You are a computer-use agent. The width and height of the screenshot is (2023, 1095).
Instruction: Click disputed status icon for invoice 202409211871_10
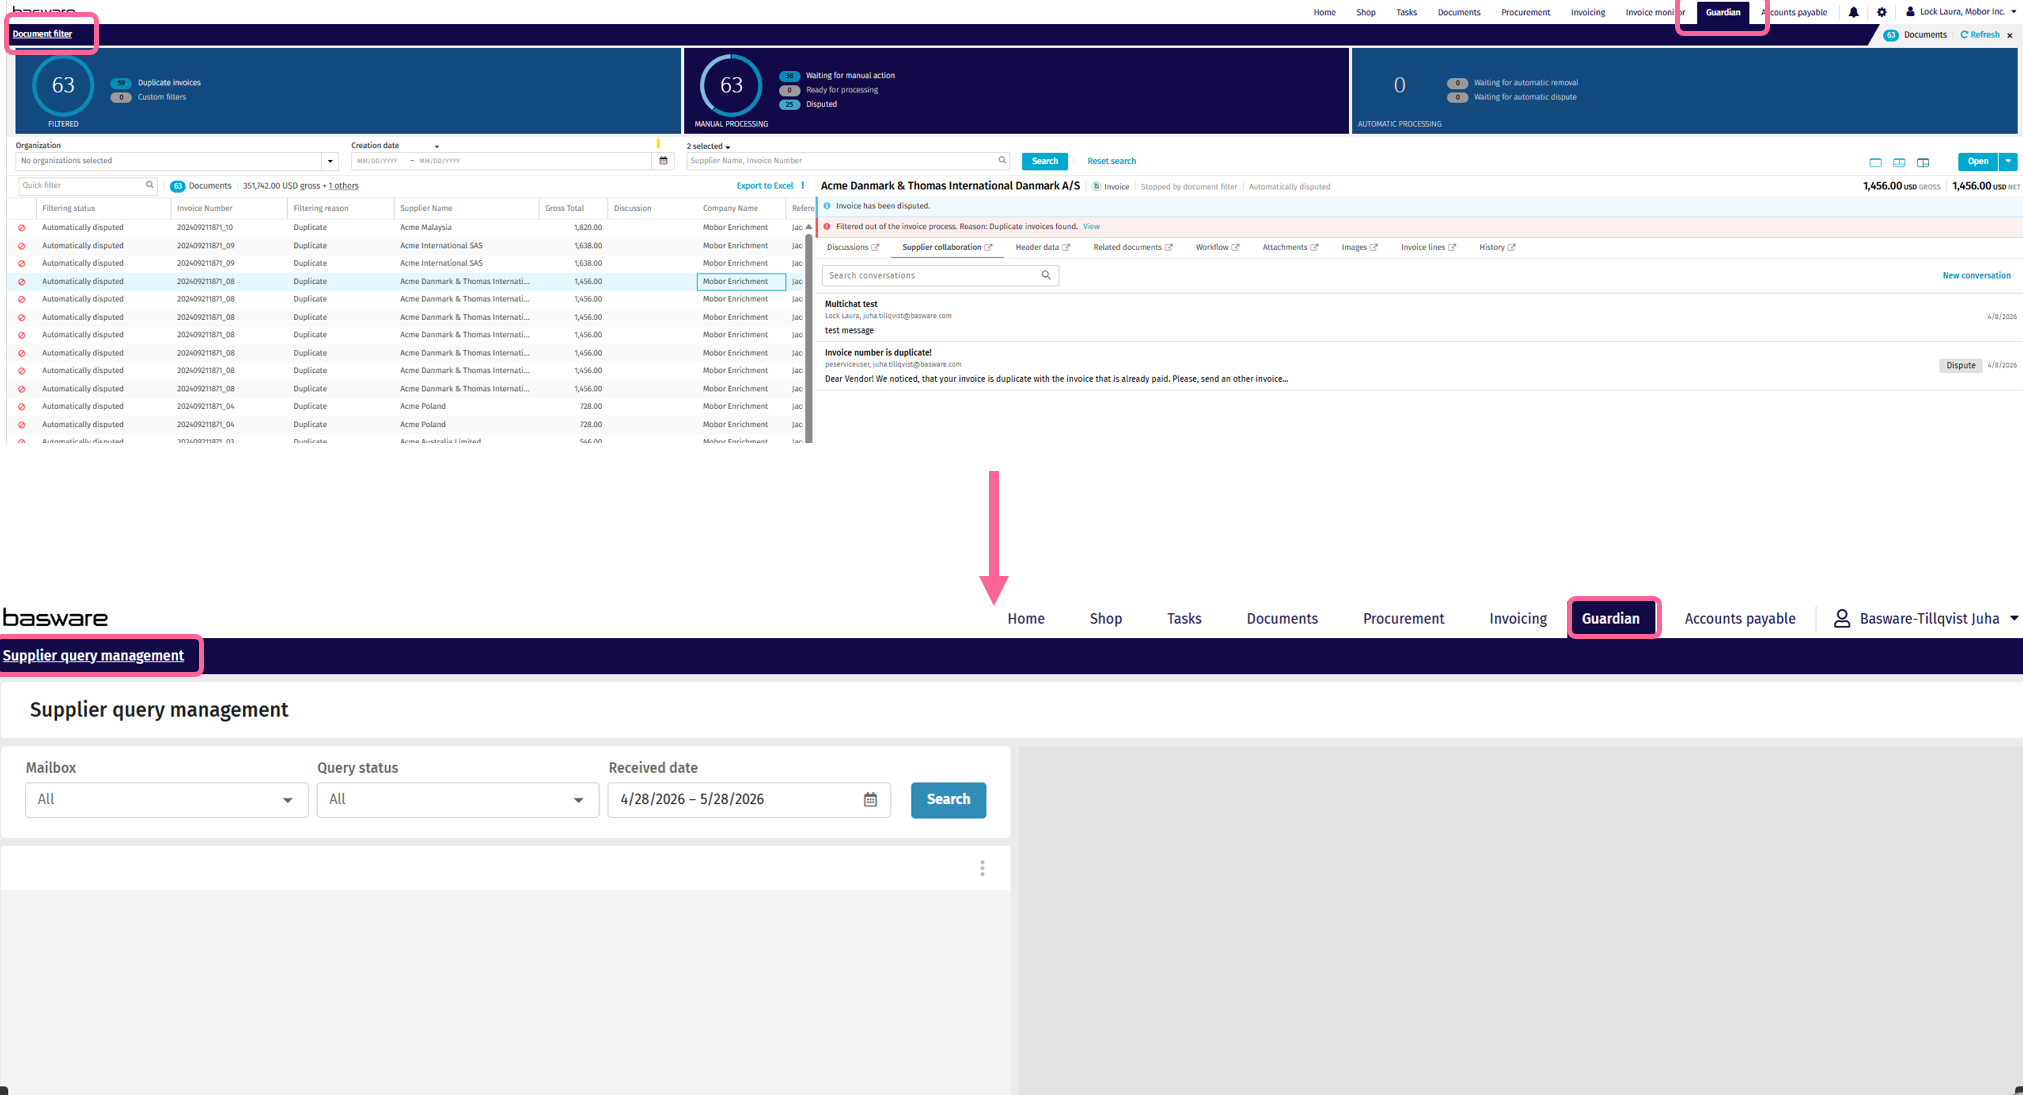[21, 228]
